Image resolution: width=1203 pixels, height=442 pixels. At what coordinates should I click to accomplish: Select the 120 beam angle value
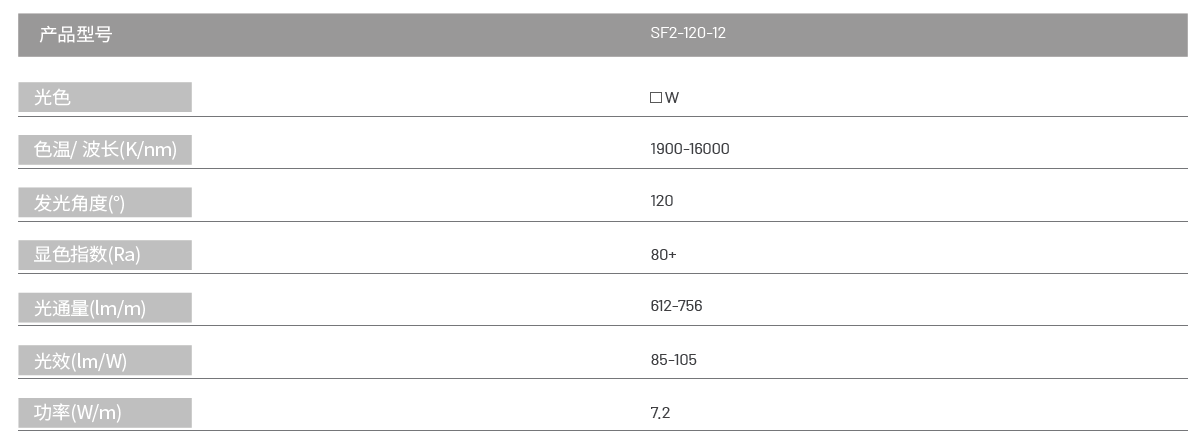pos(662,201)
